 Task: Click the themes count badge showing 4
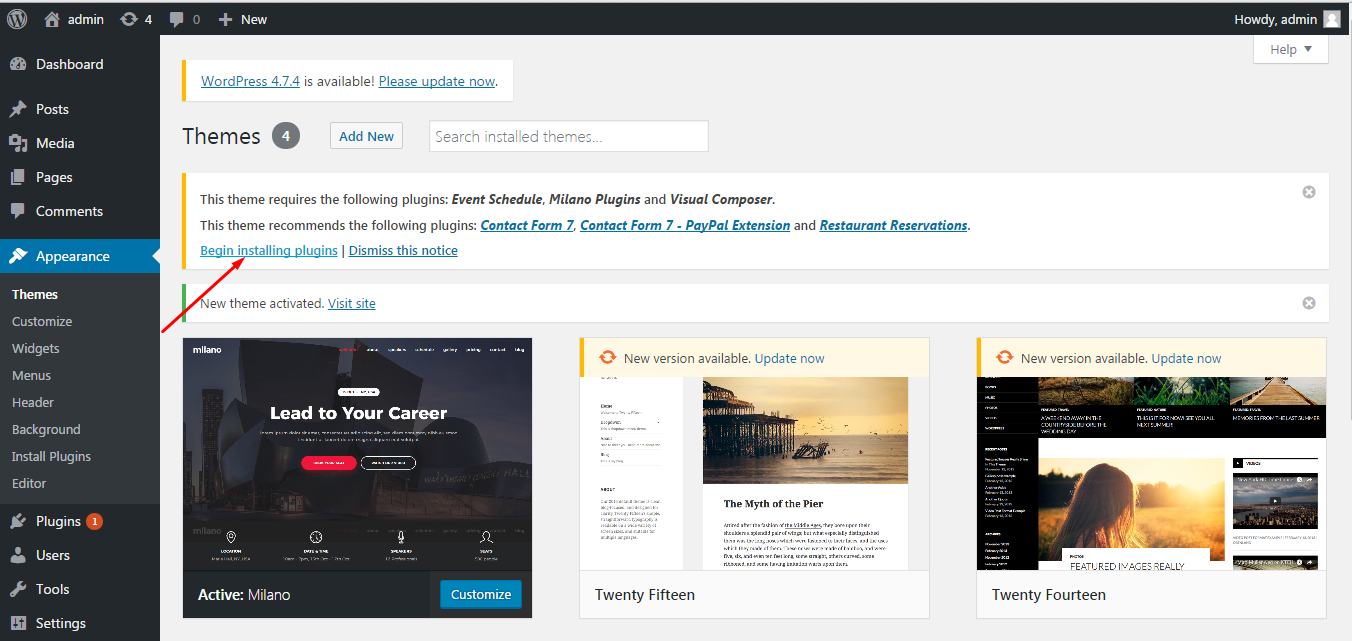pyautogui.click(x=286, y=136)
